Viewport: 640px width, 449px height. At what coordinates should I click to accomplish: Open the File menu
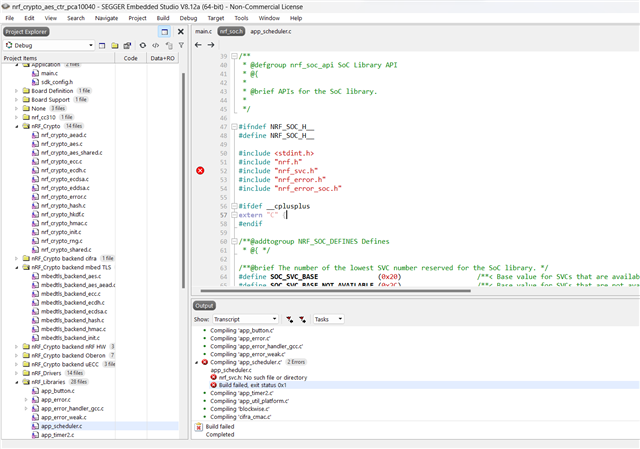[10, 18]
